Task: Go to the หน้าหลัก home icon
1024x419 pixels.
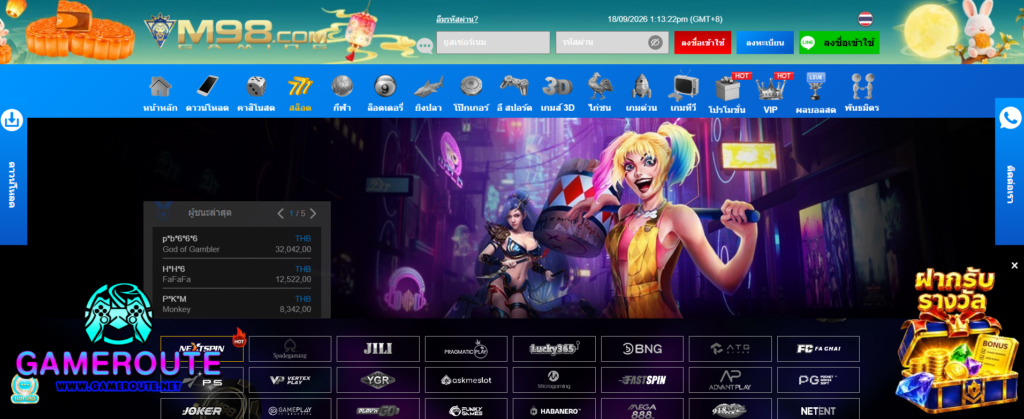Action: point(160,86)
